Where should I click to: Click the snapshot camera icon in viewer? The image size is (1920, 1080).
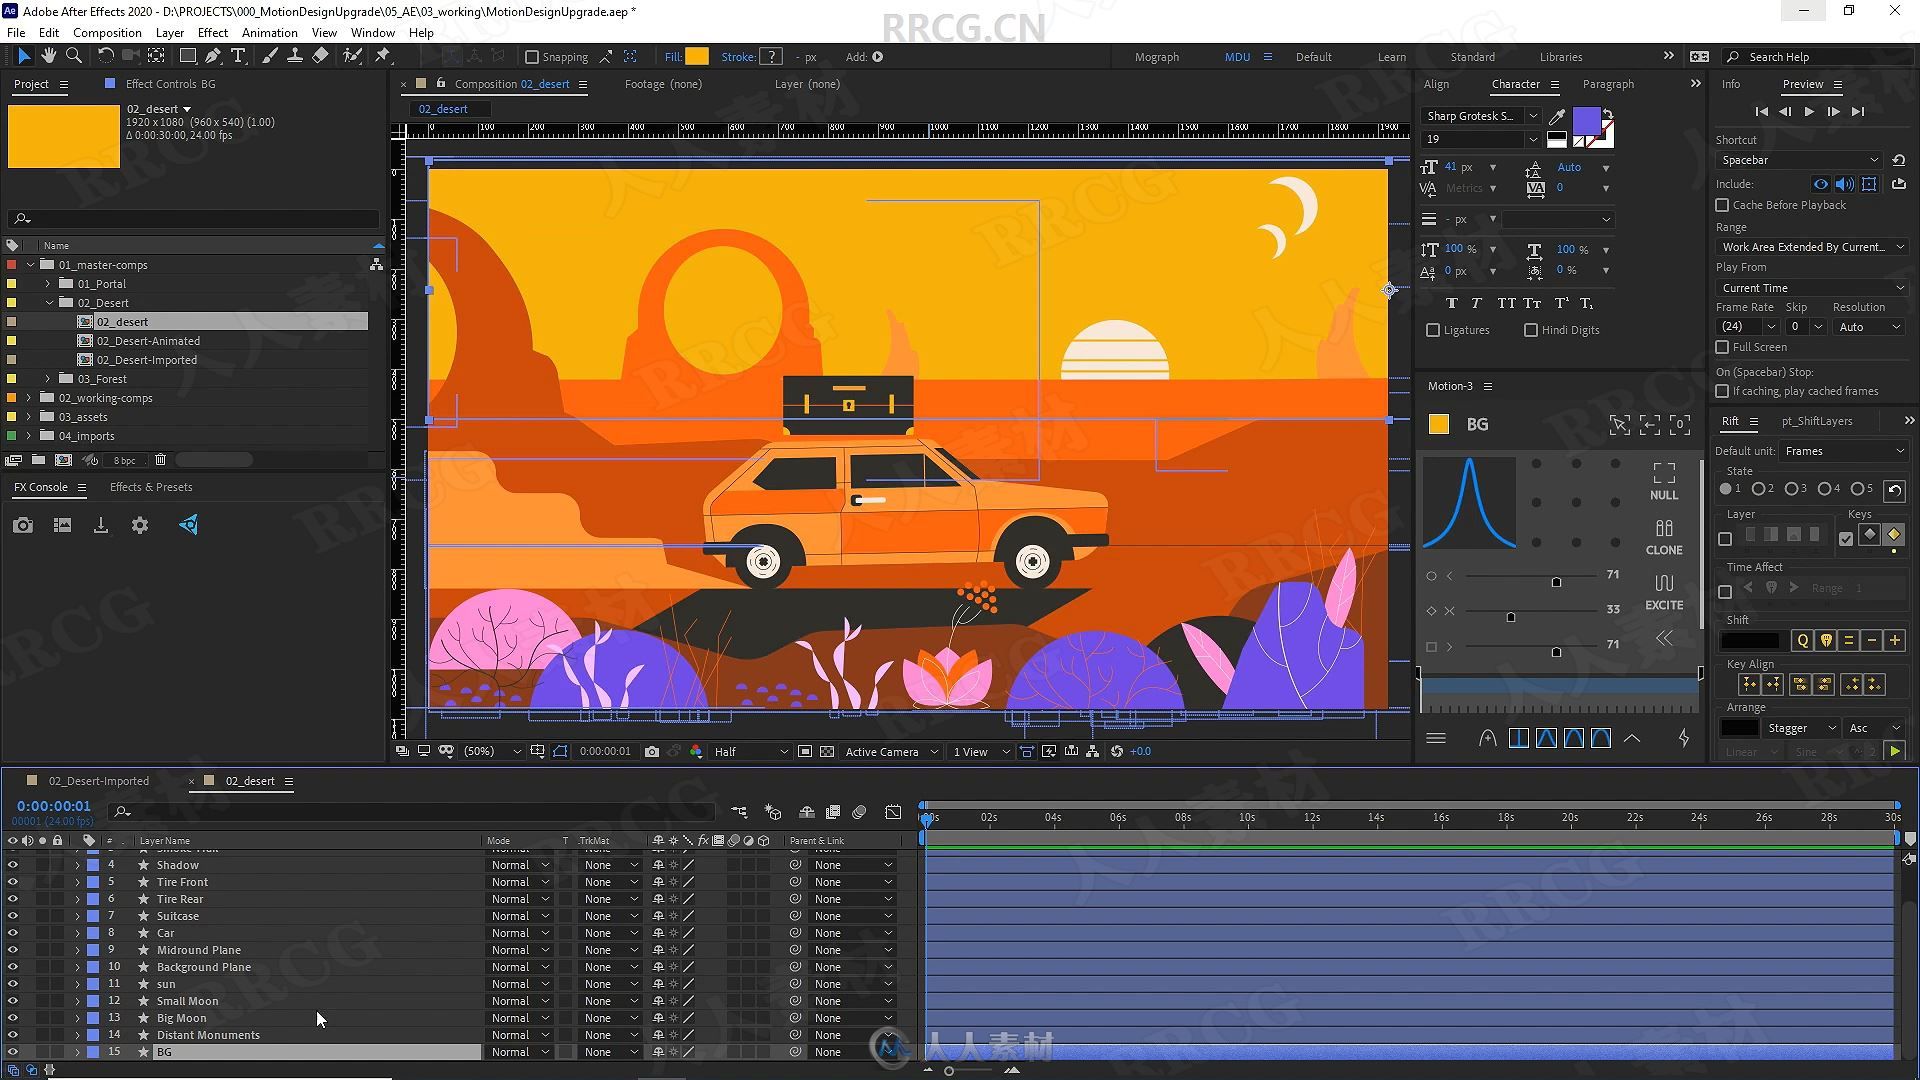(651, 752)
